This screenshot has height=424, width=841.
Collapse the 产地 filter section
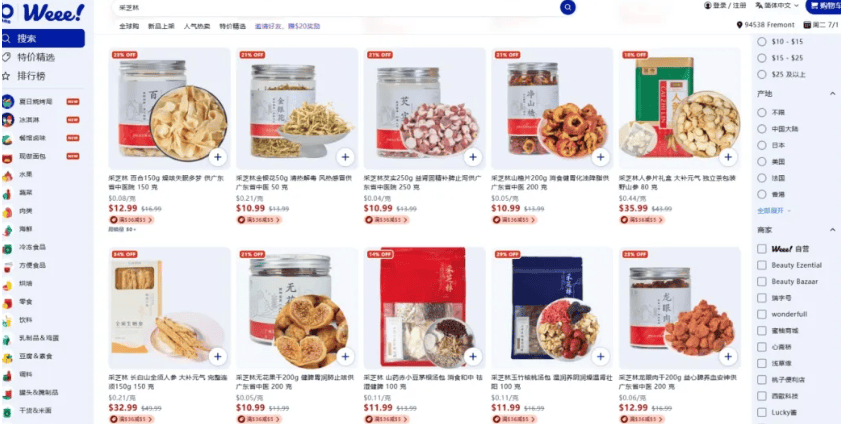(832, 94)
